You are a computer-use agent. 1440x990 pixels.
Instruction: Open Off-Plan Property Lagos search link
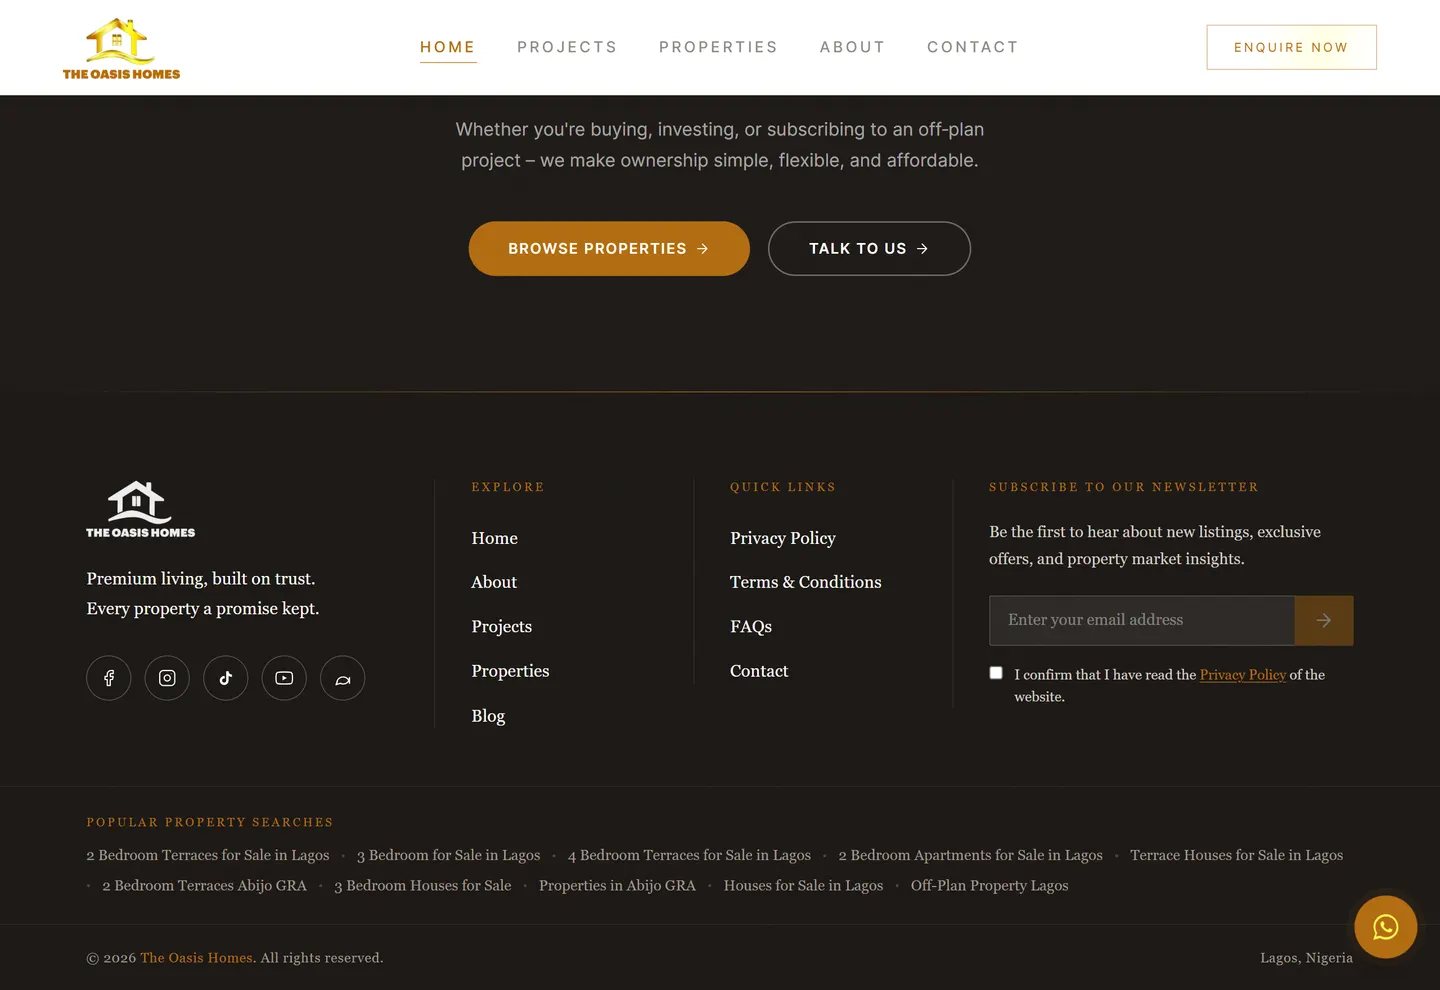[989, 885]
